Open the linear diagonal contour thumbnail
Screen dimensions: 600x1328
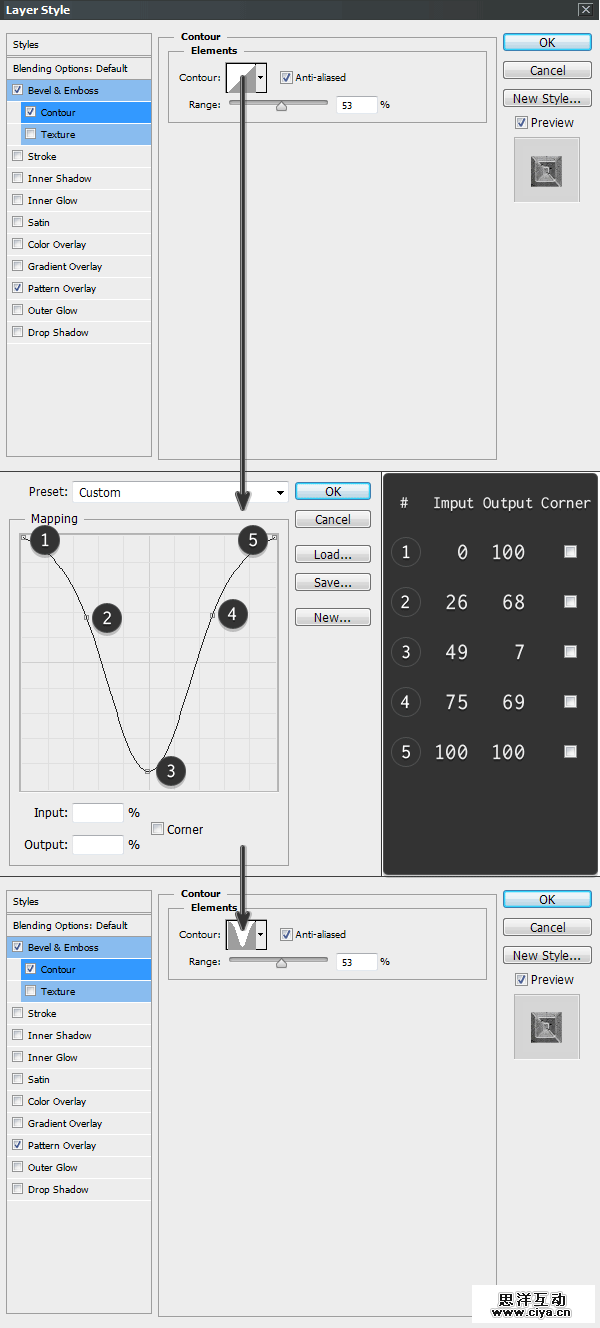tap(241, 77)
